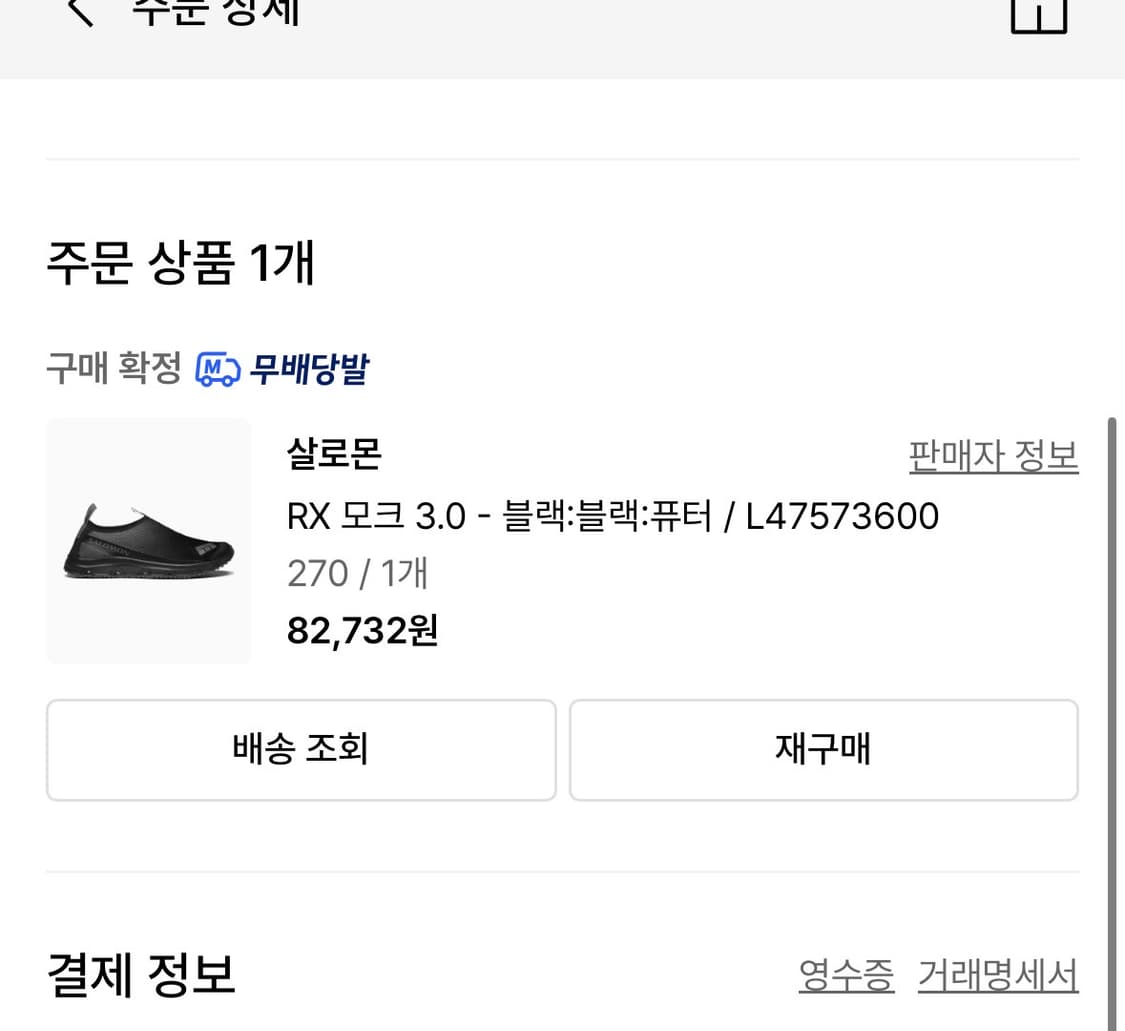Click the 주문 상품 1개 heading
Screen dimensions: 1125x1031
coord(180,263)
